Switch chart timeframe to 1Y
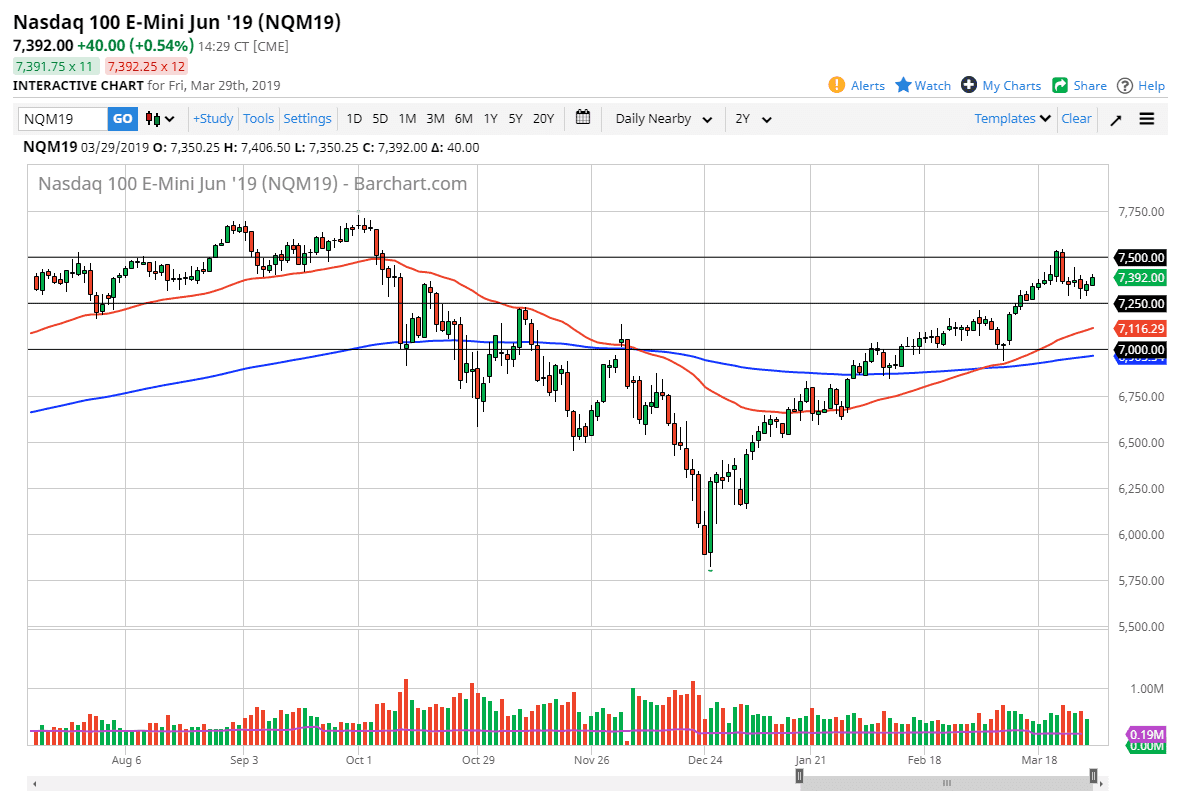The image size is (1181, 795). click(x=490, y=118)
